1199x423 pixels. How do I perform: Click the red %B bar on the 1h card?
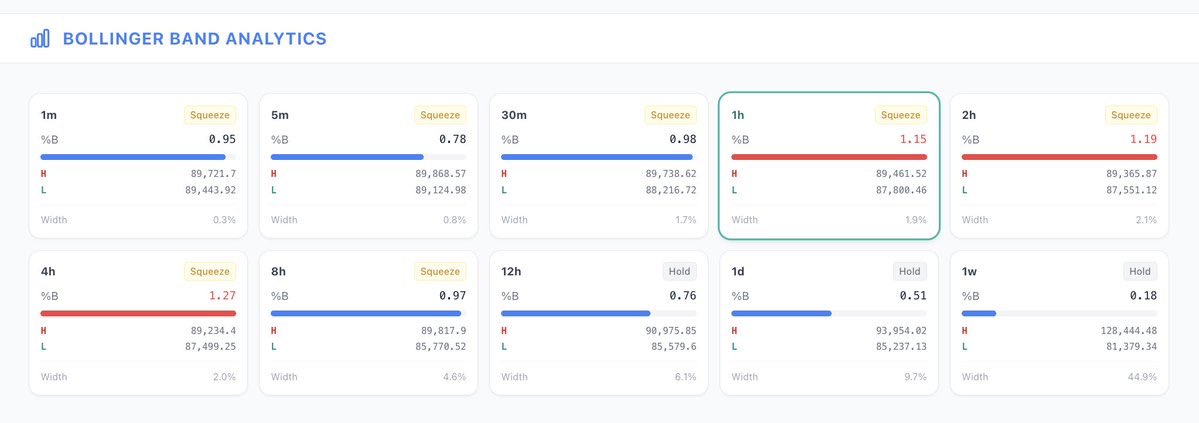pos(829,157)
